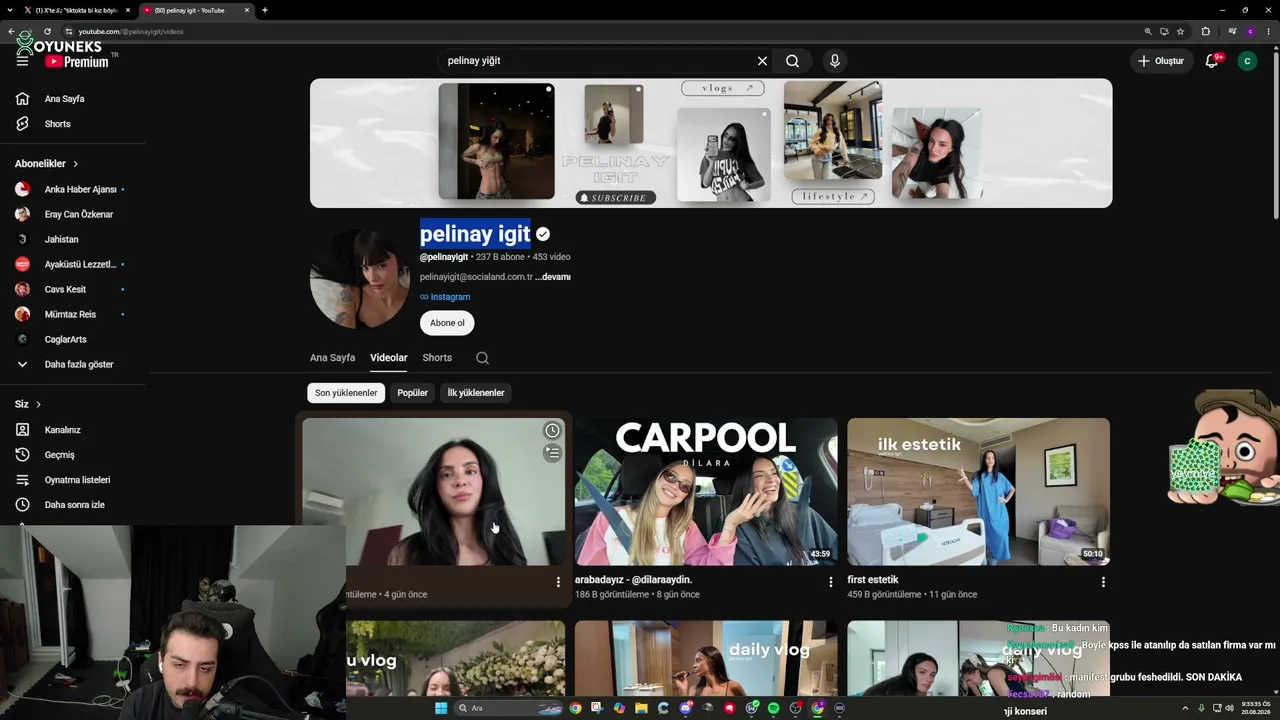Select the pelinay igit YouTube browser tab
Screen dimensions: 1280x720
point(196,10)
